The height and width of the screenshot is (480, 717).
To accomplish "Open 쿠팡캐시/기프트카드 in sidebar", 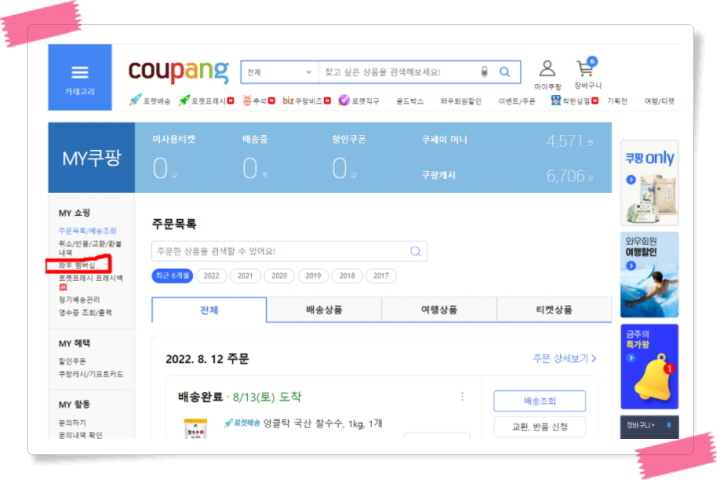I will pos(91,374).
